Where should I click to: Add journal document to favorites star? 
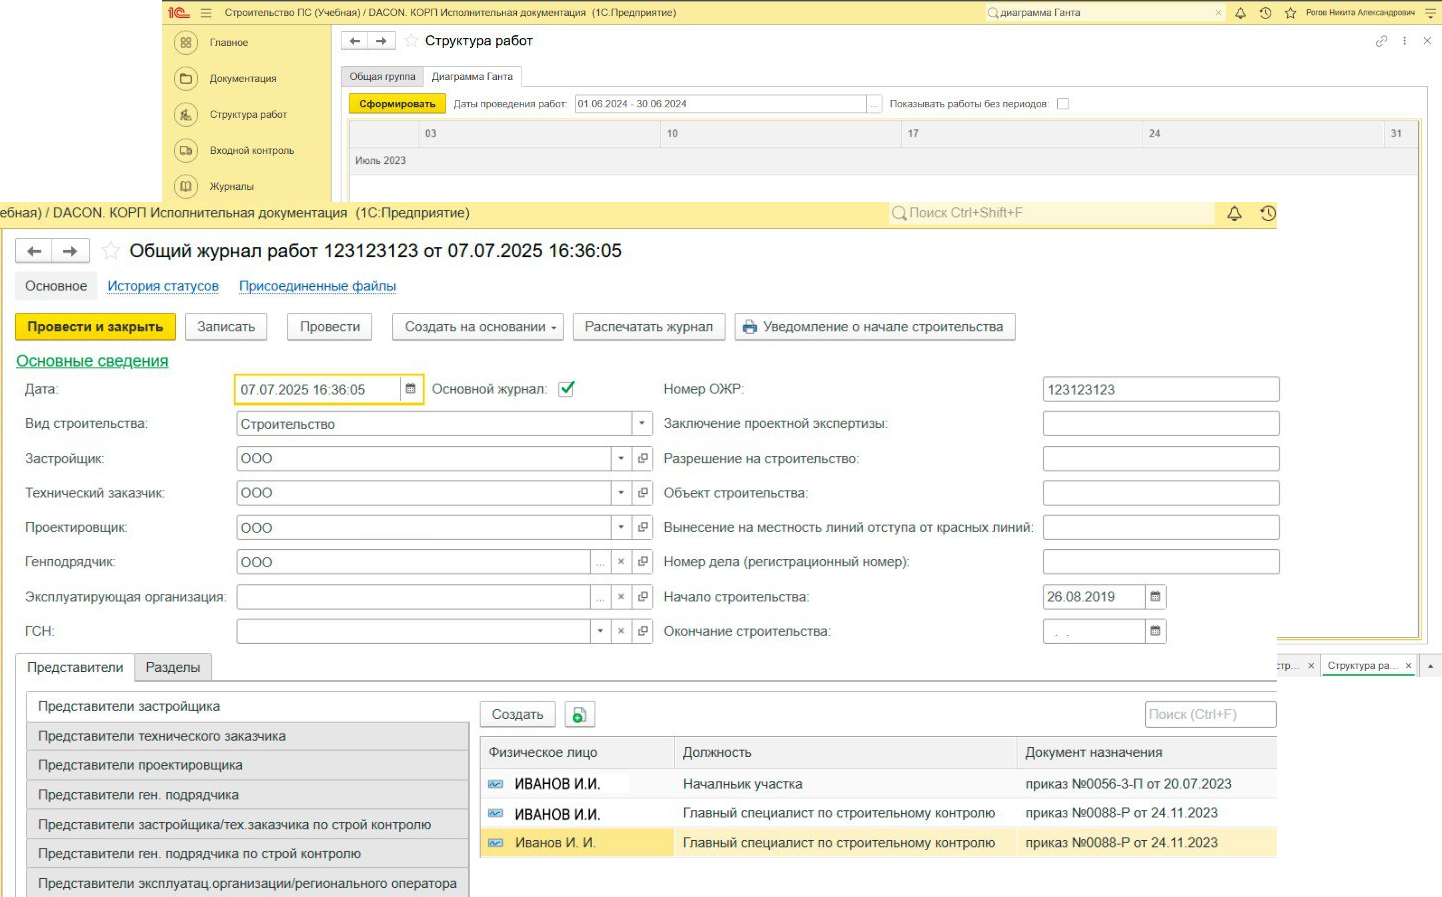[111, 251]
